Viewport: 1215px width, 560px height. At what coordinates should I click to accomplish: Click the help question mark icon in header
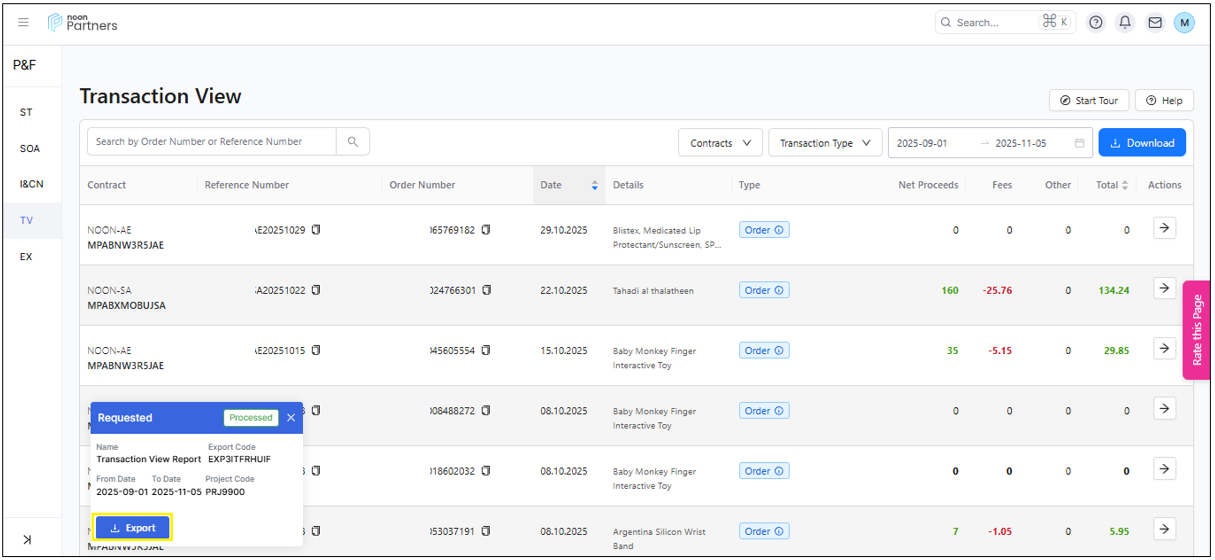click(x=1096, y=22)
